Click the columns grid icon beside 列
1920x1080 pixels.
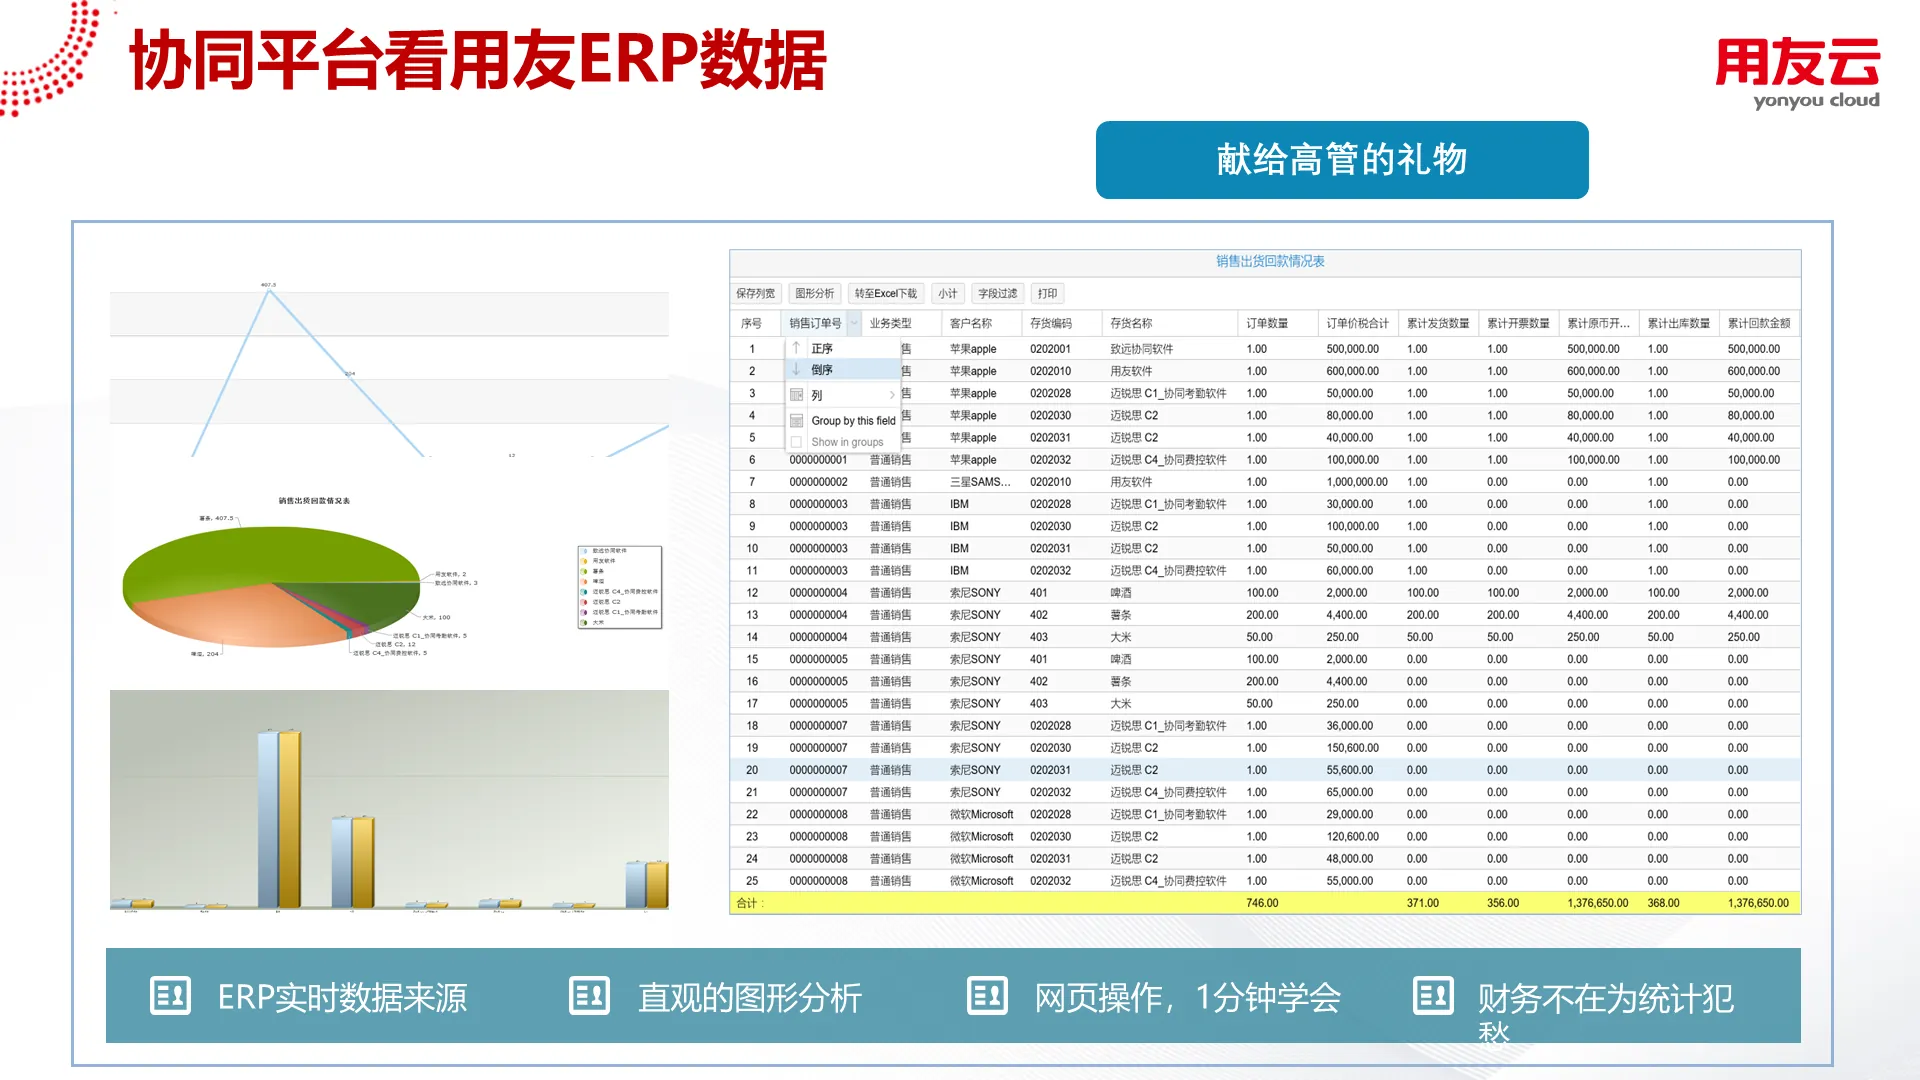pos(797,395)
